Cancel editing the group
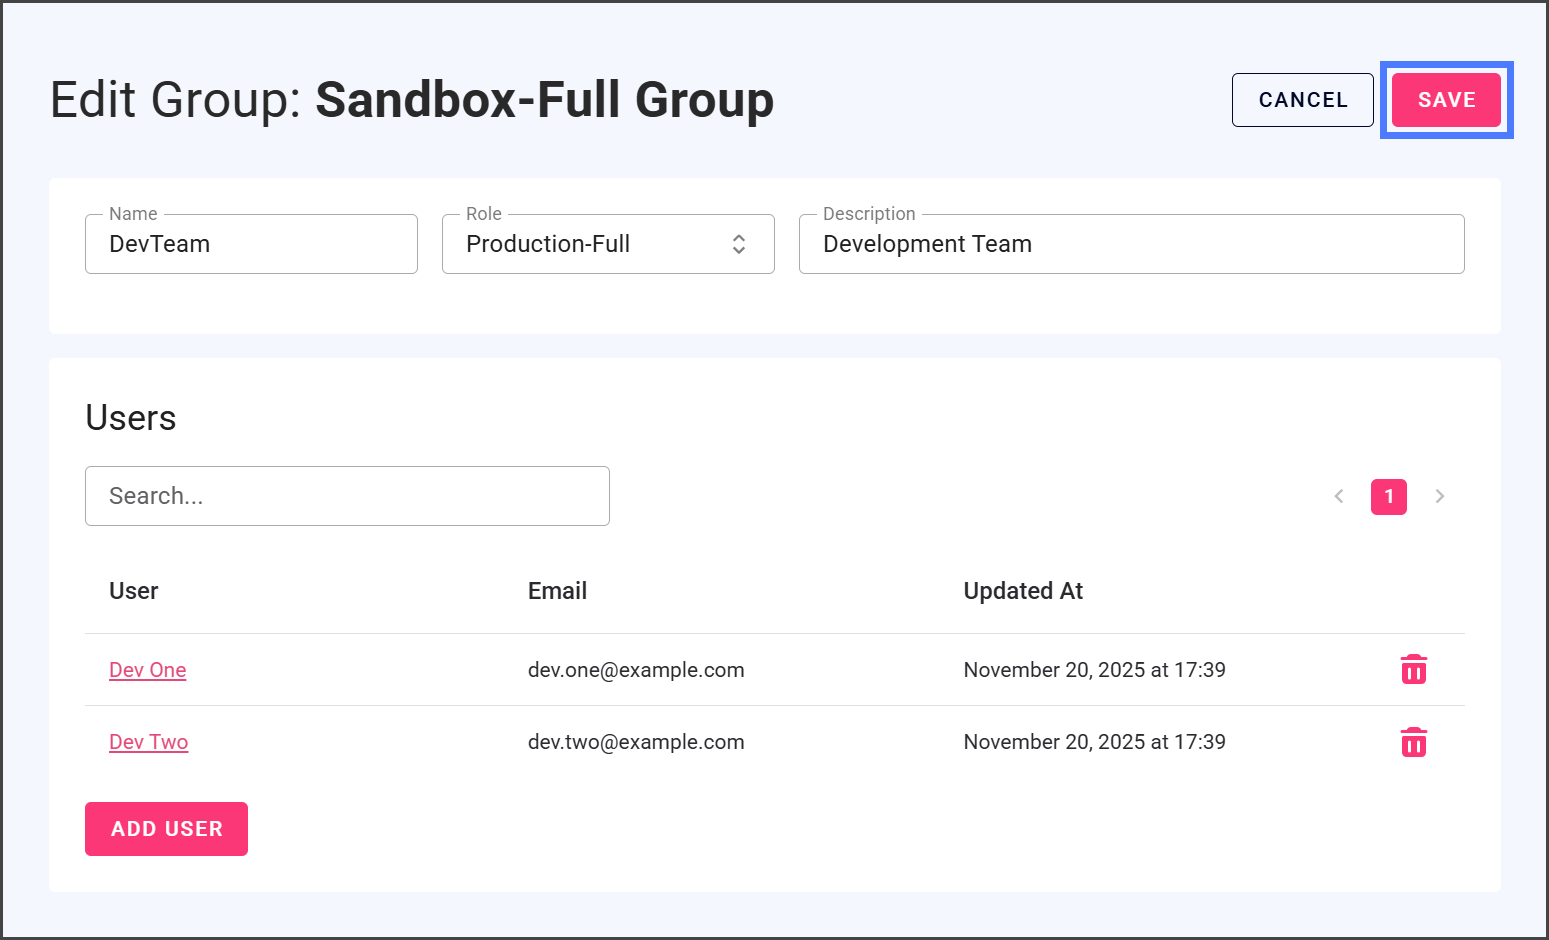 [1302, 100]
